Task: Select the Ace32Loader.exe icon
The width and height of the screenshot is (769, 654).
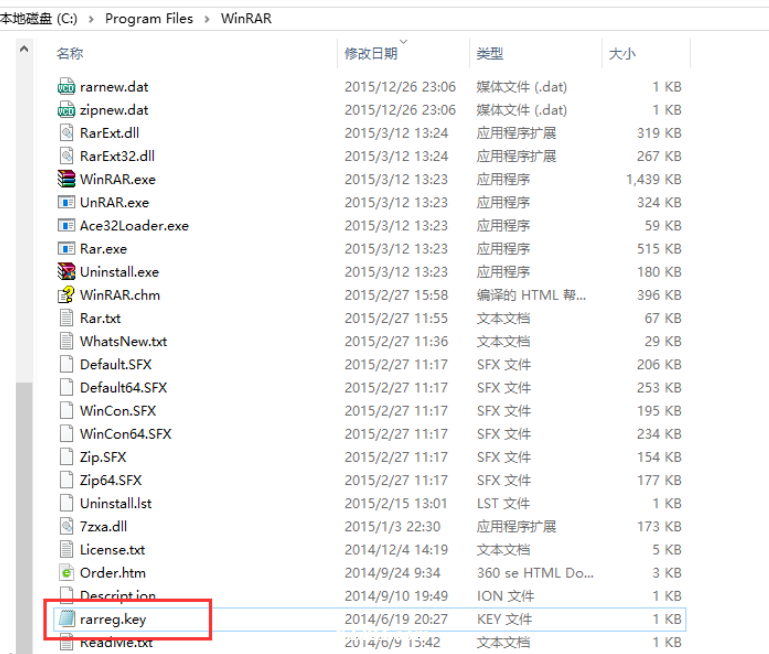Action: (x=66, y=226)
